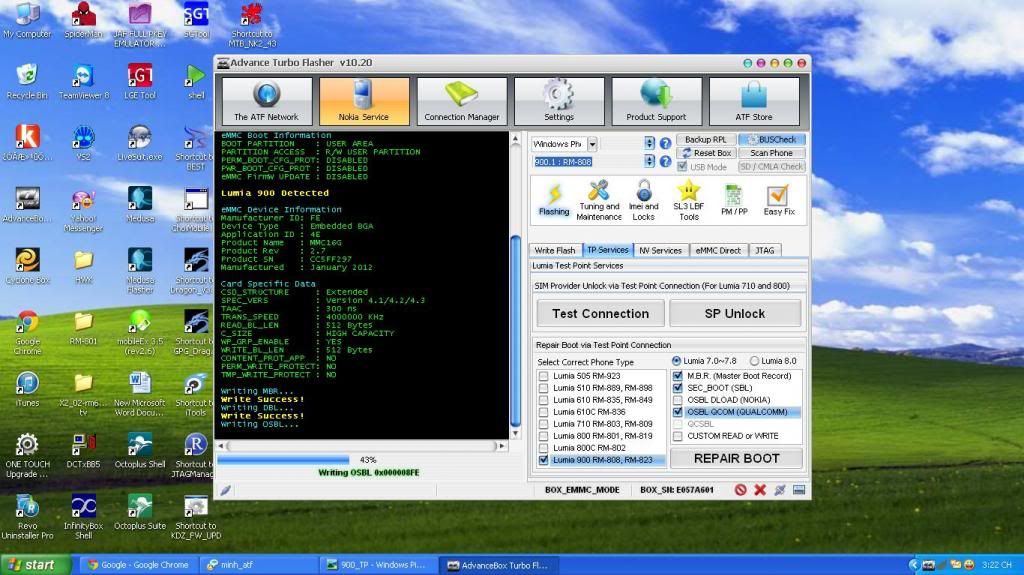Select Lumia 8.0 radio button
1024x575 pixels.
(754, 361)
